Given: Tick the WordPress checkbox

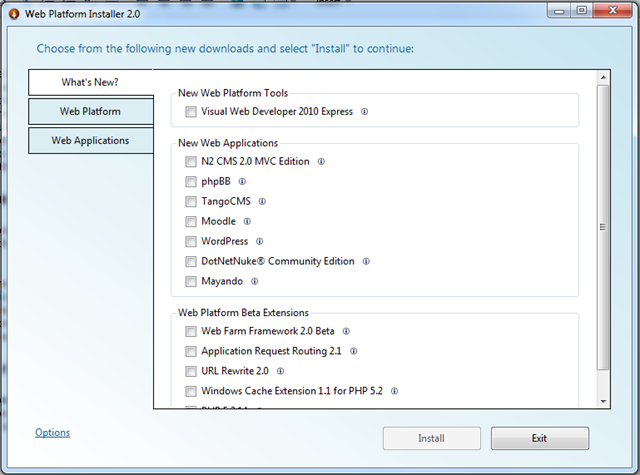Looking at the screenshot, I should click(191, 242).
